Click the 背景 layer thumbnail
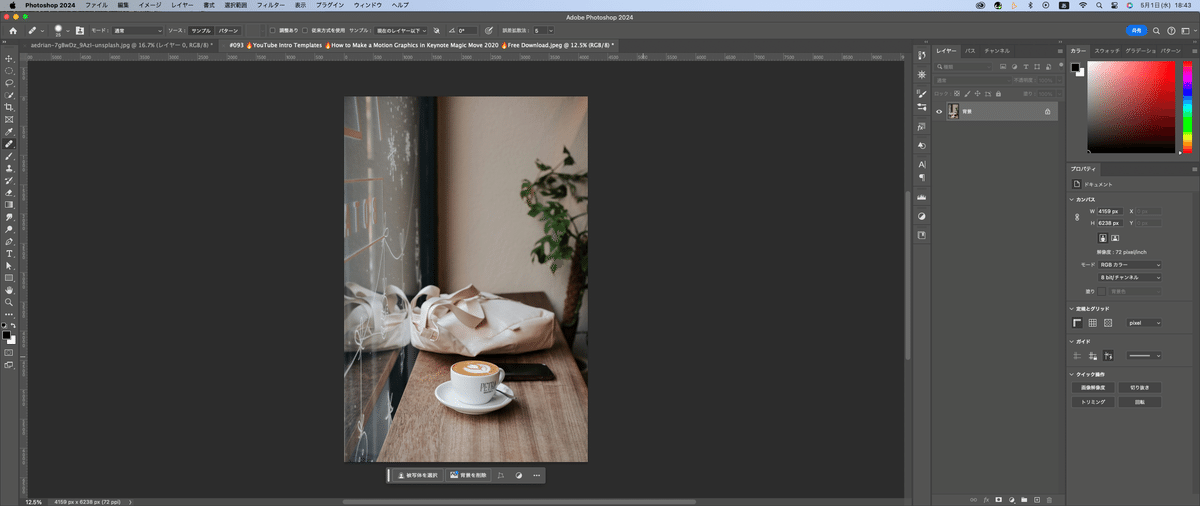The width and height of the screenshot is (1200, 506). click(954, 112)
